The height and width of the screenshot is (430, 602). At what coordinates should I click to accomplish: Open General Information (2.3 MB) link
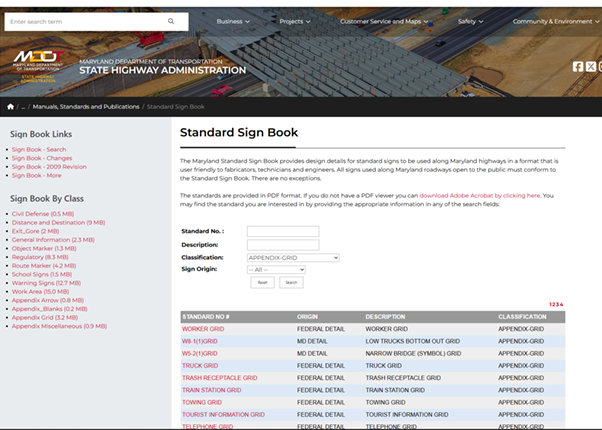53,240
